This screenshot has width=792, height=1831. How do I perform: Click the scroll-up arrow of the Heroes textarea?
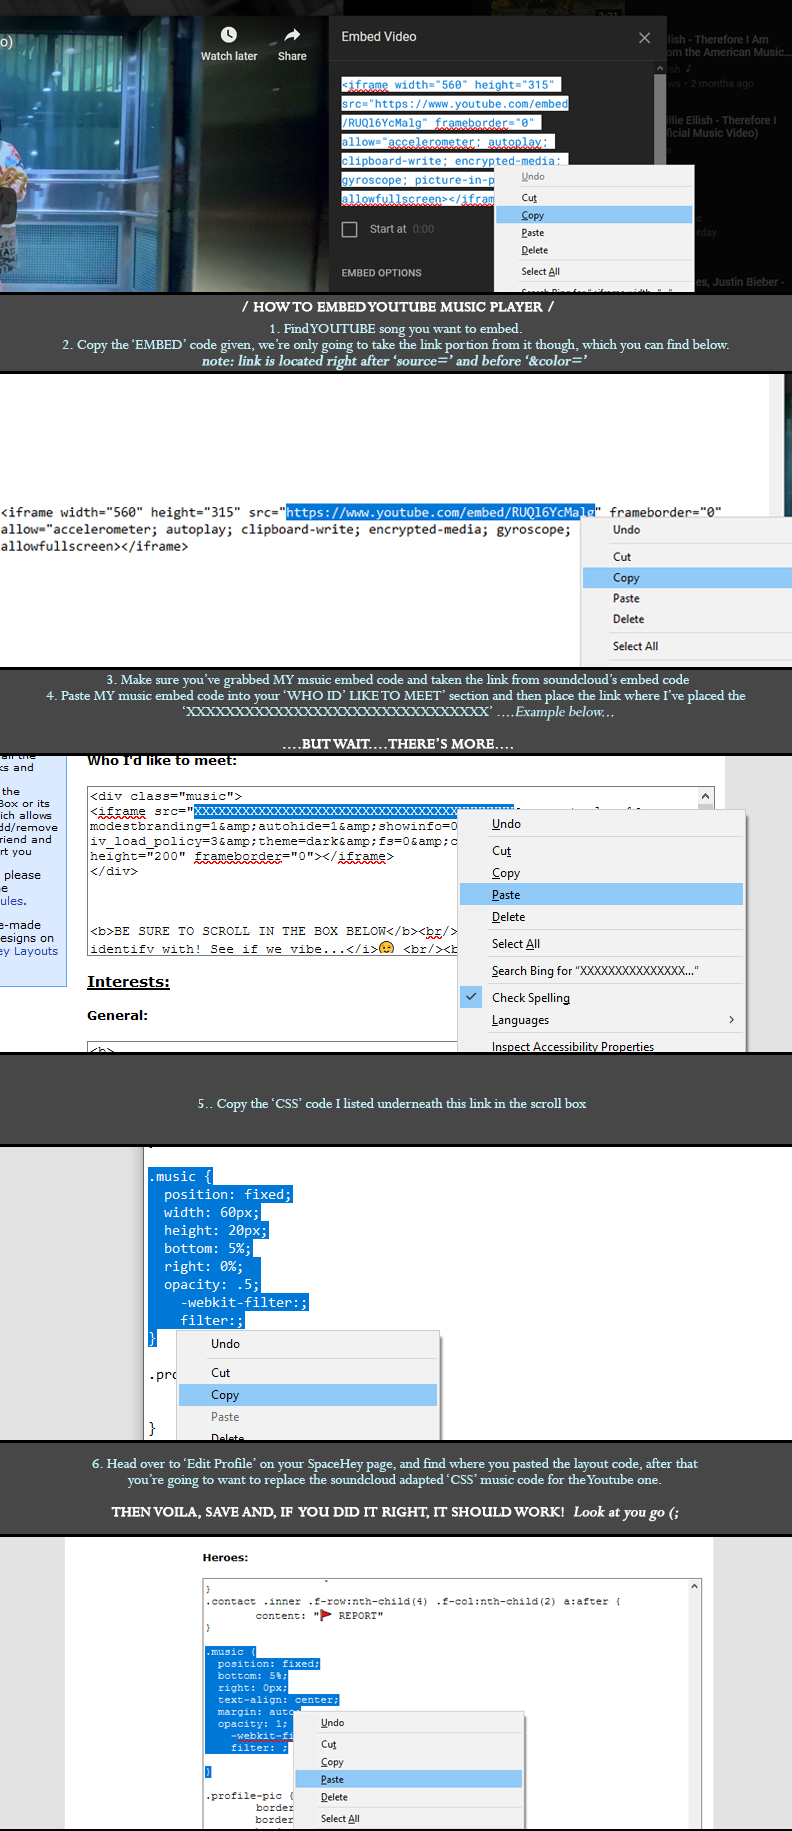coord(694,1586)
